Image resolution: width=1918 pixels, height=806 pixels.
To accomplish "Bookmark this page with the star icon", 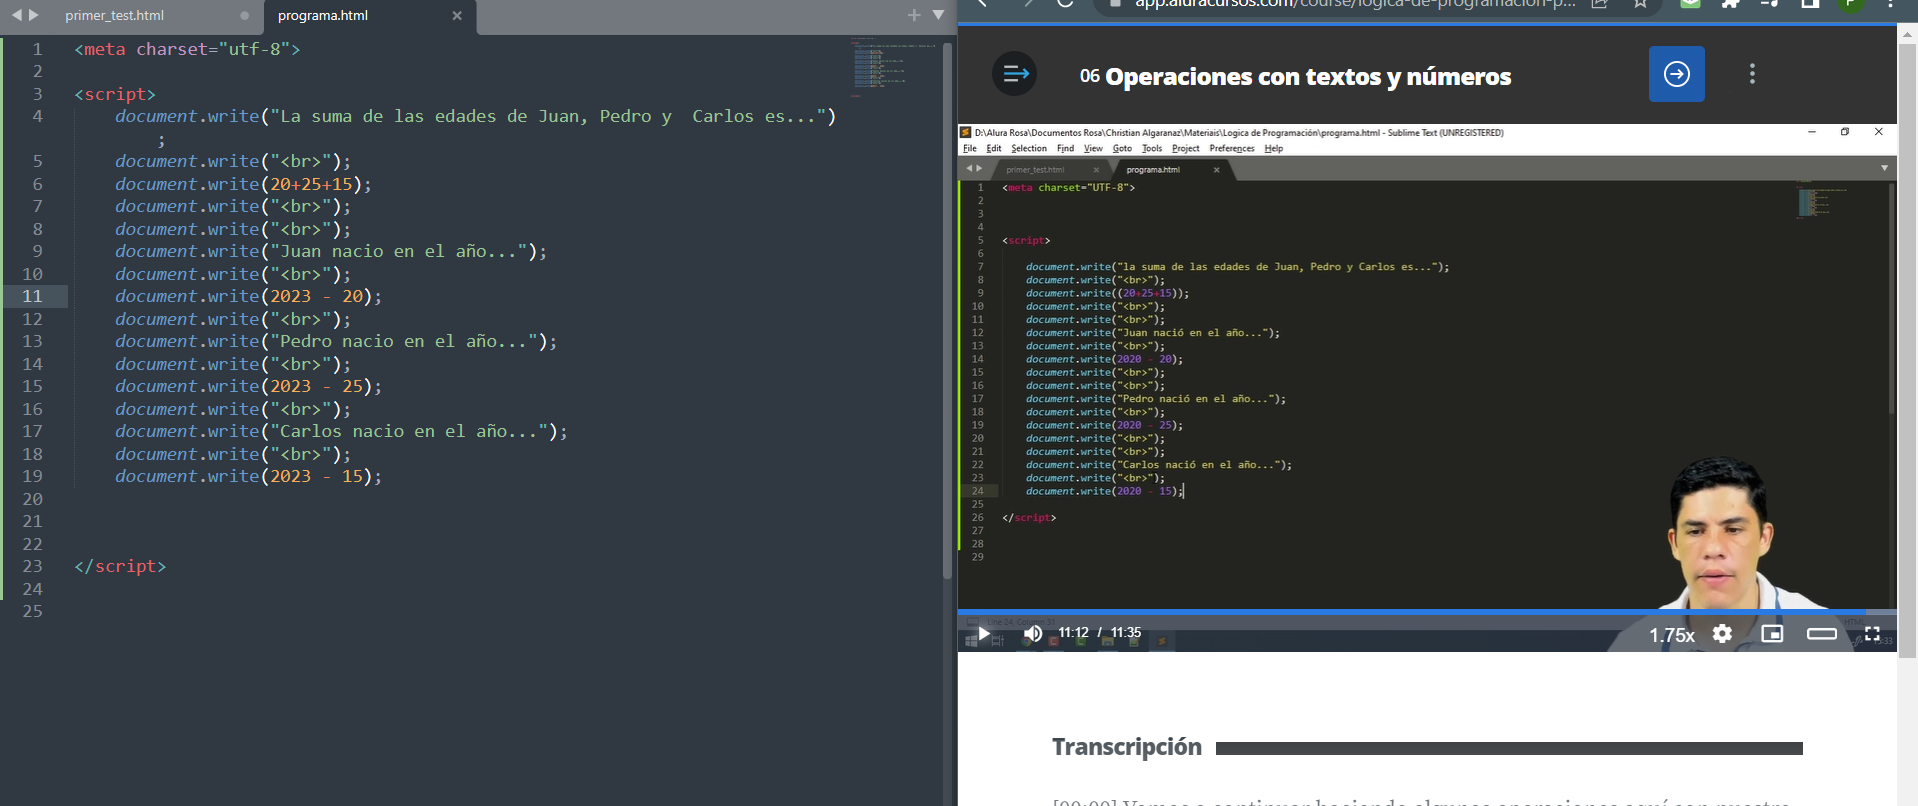I will (x=1640, y=4).
